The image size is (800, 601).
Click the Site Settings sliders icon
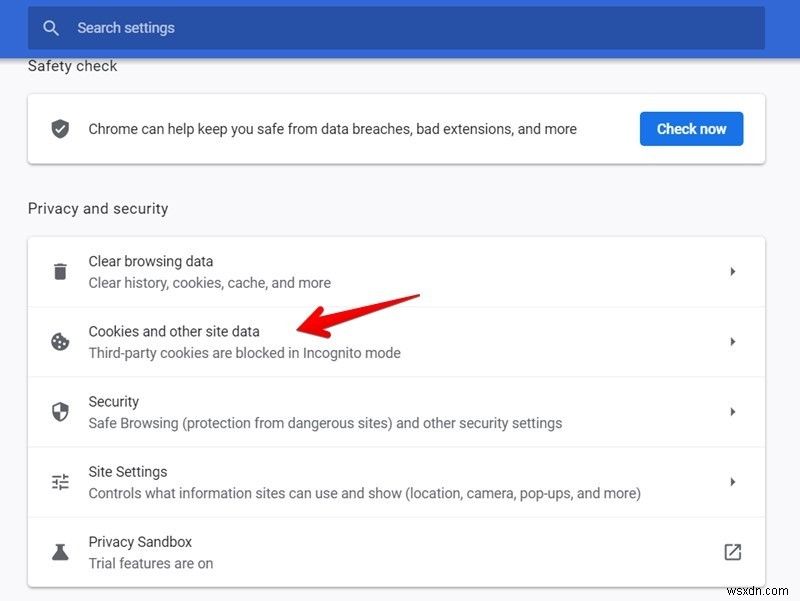pos(61,481)
